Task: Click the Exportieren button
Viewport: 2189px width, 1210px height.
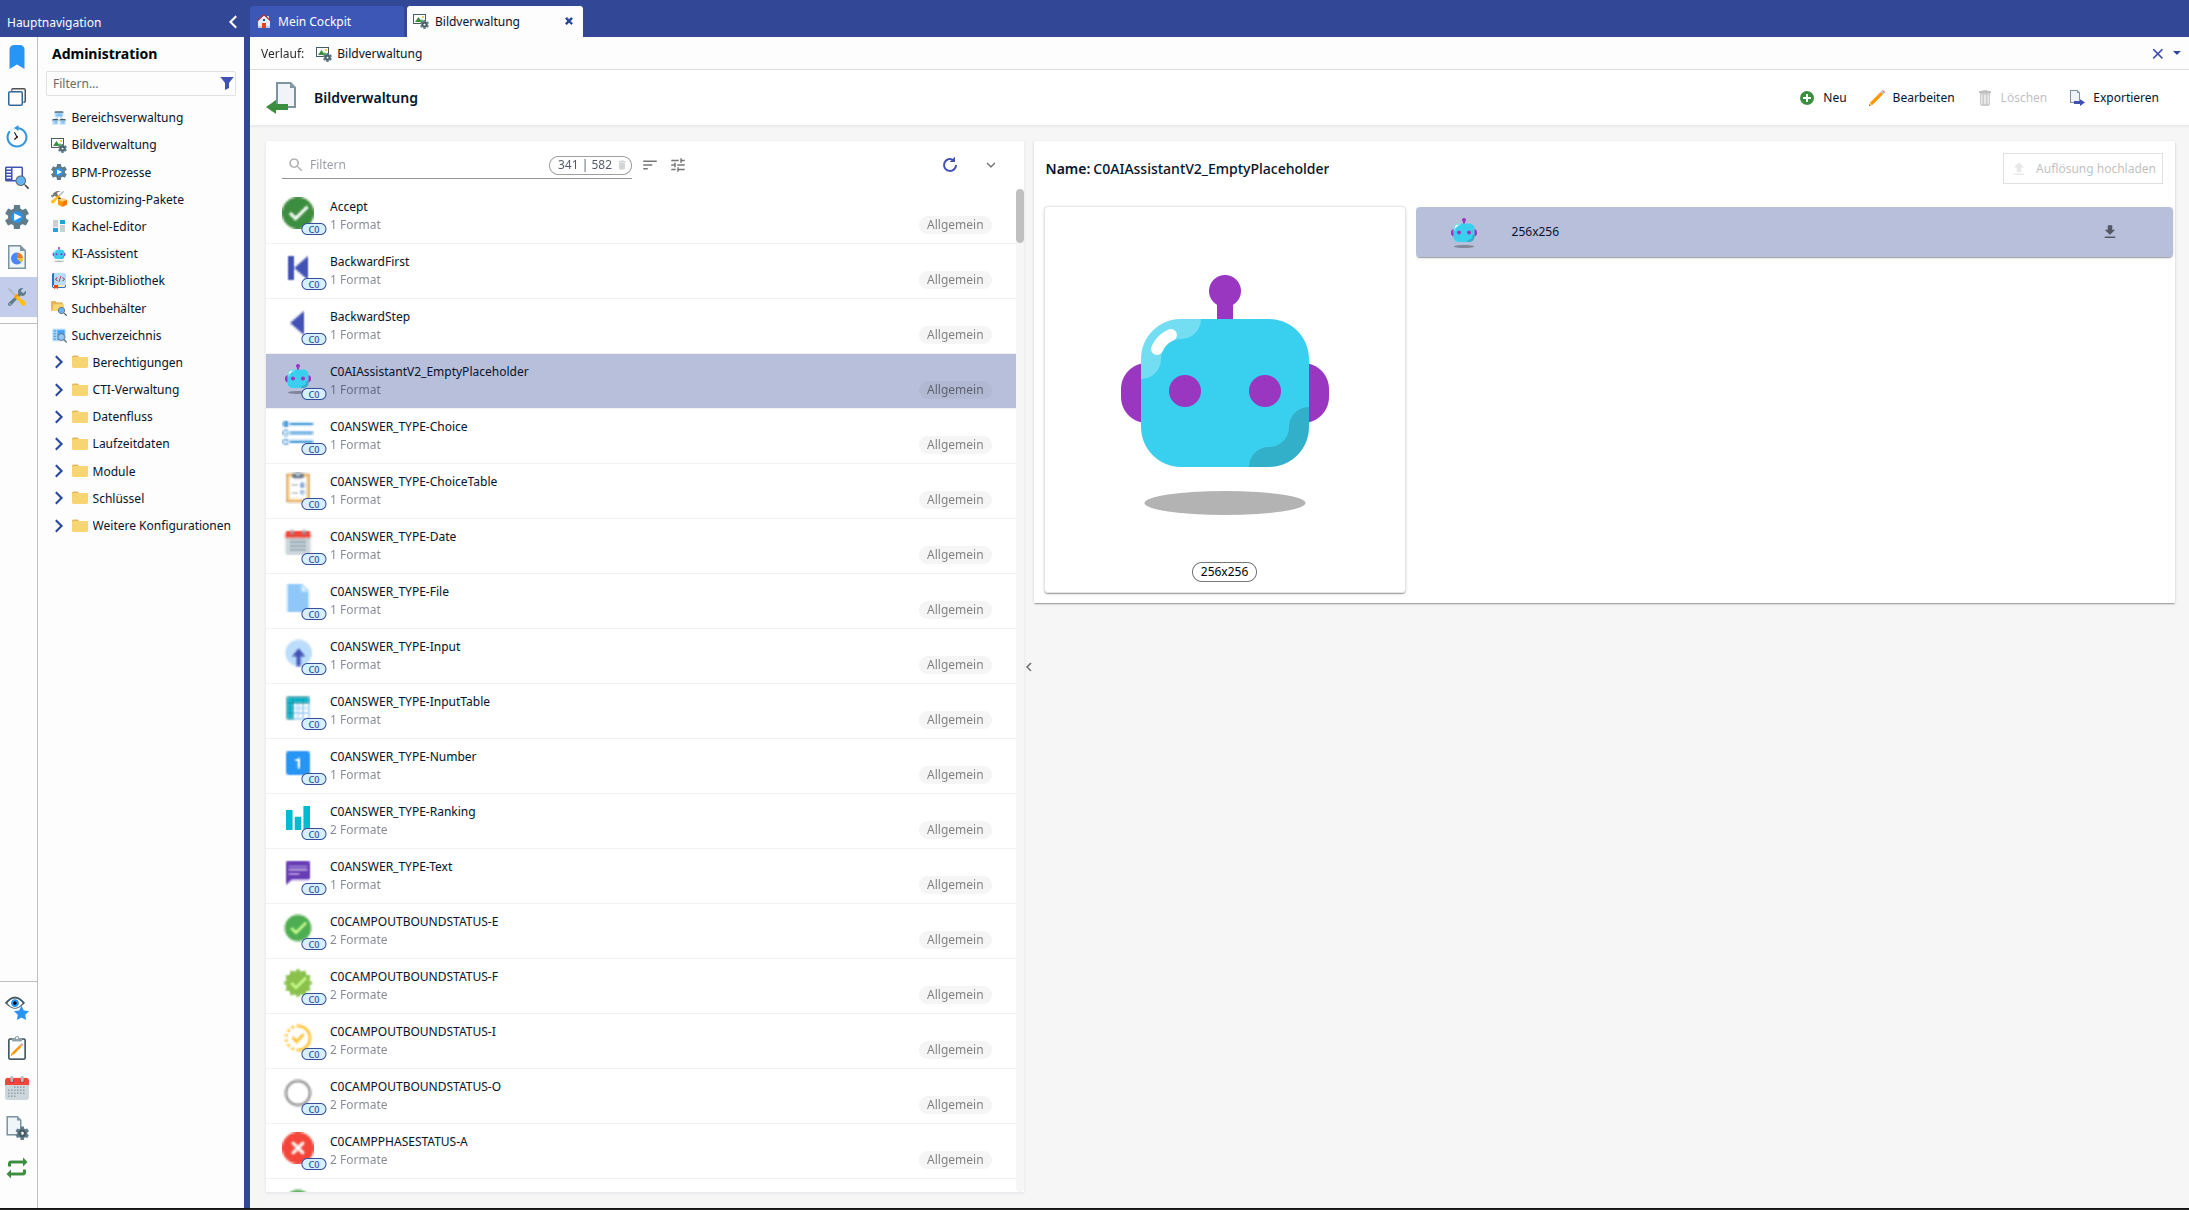Action: (x=2114, y=98)
